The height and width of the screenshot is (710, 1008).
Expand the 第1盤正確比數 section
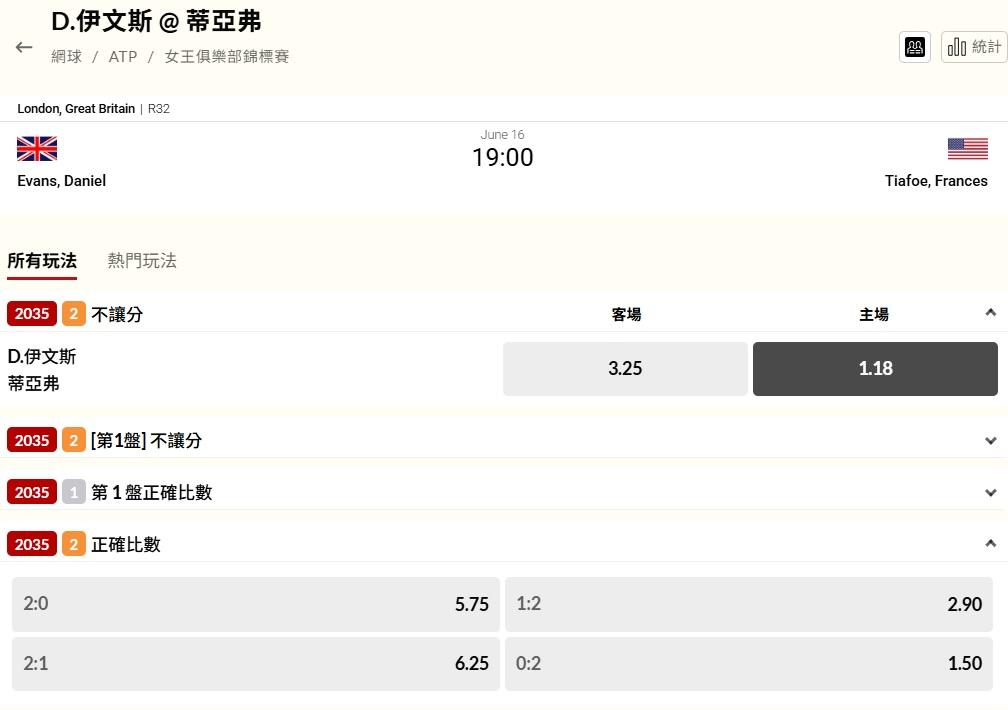(990, 492)
